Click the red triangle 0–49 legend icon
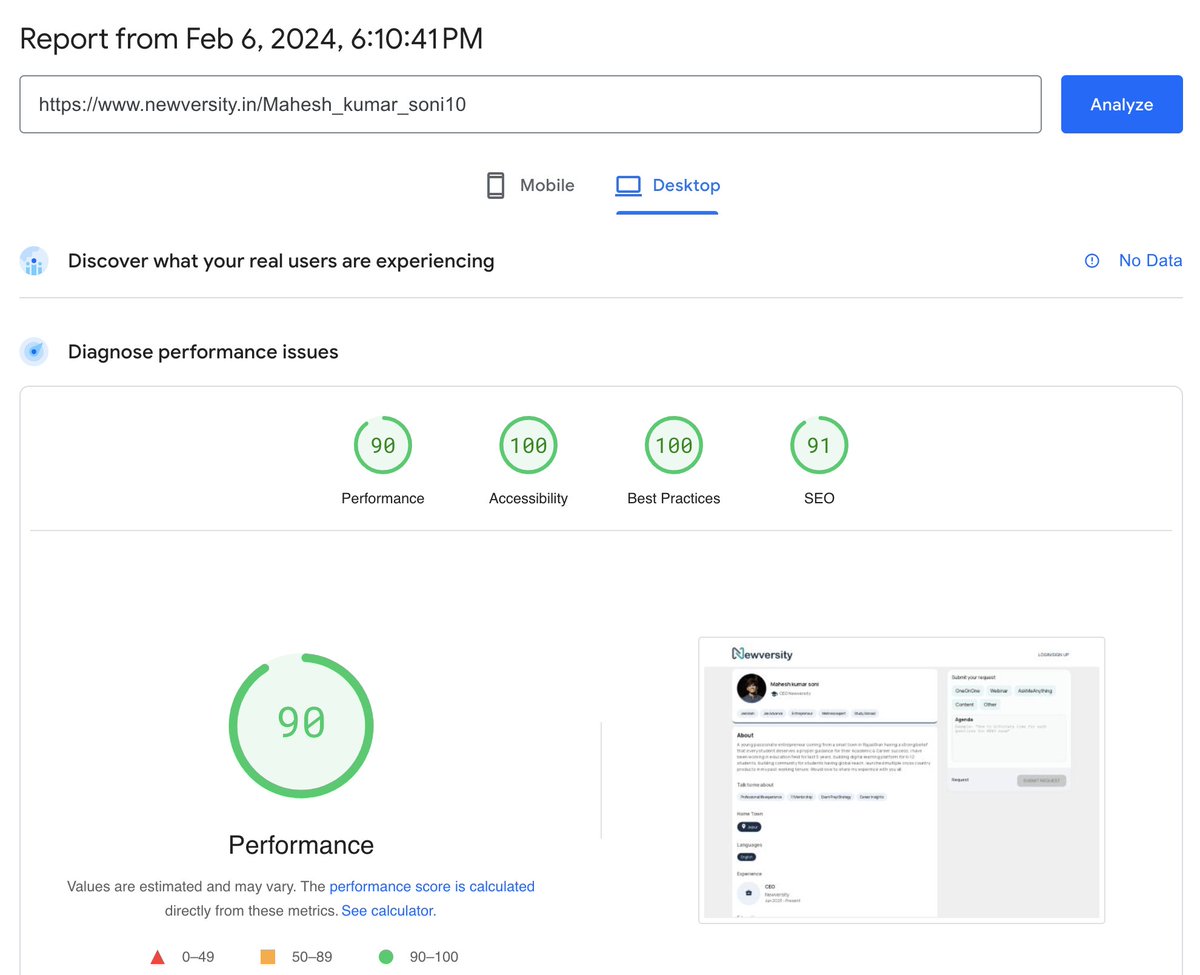This screenshot has width=1200, height=975. coord(157,957)
